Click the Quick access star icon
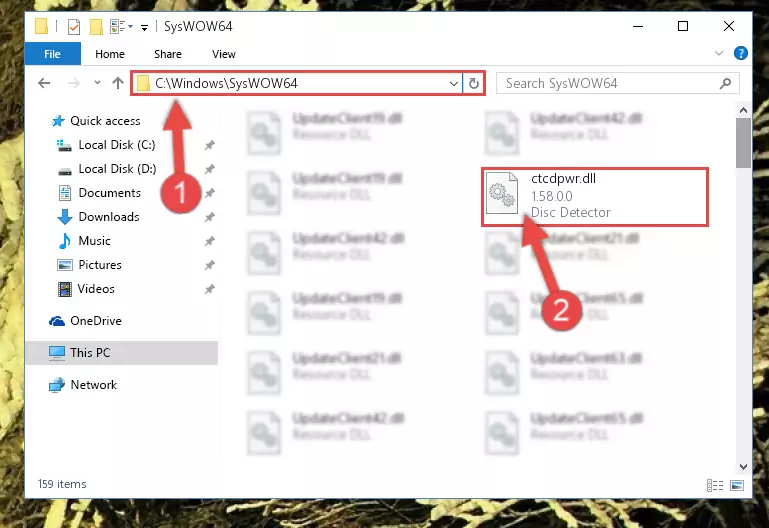Image resolution: width=769 pixels, height=528 pixels. [x=58, y=121]
